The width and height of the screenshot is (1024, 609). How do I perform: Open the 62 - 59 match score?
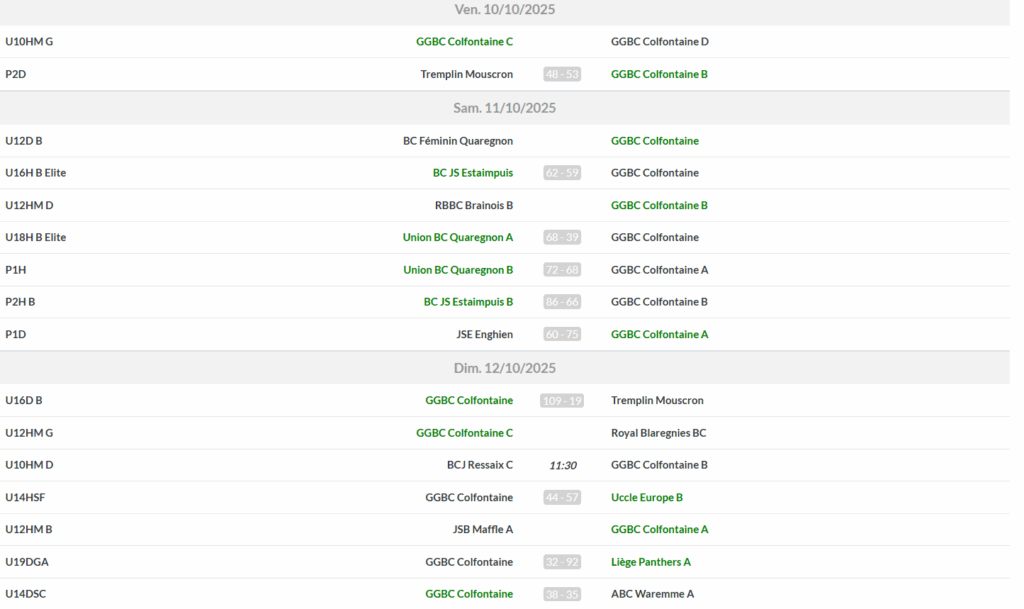coord(562,173)
